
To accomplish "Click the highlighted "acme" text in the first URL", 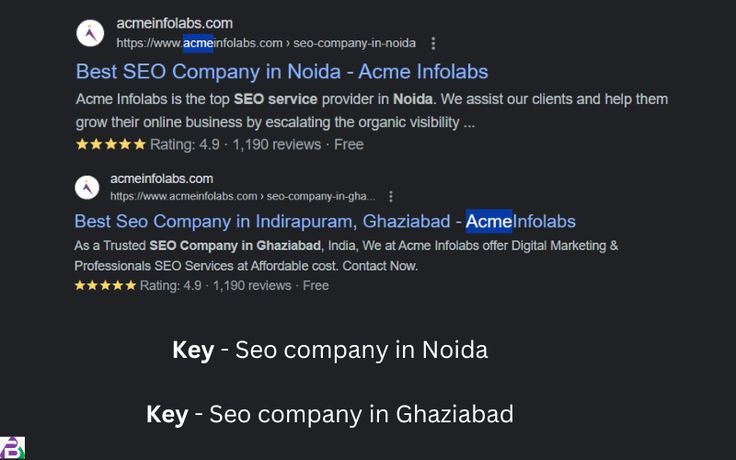I will click(x=198, y=43).
